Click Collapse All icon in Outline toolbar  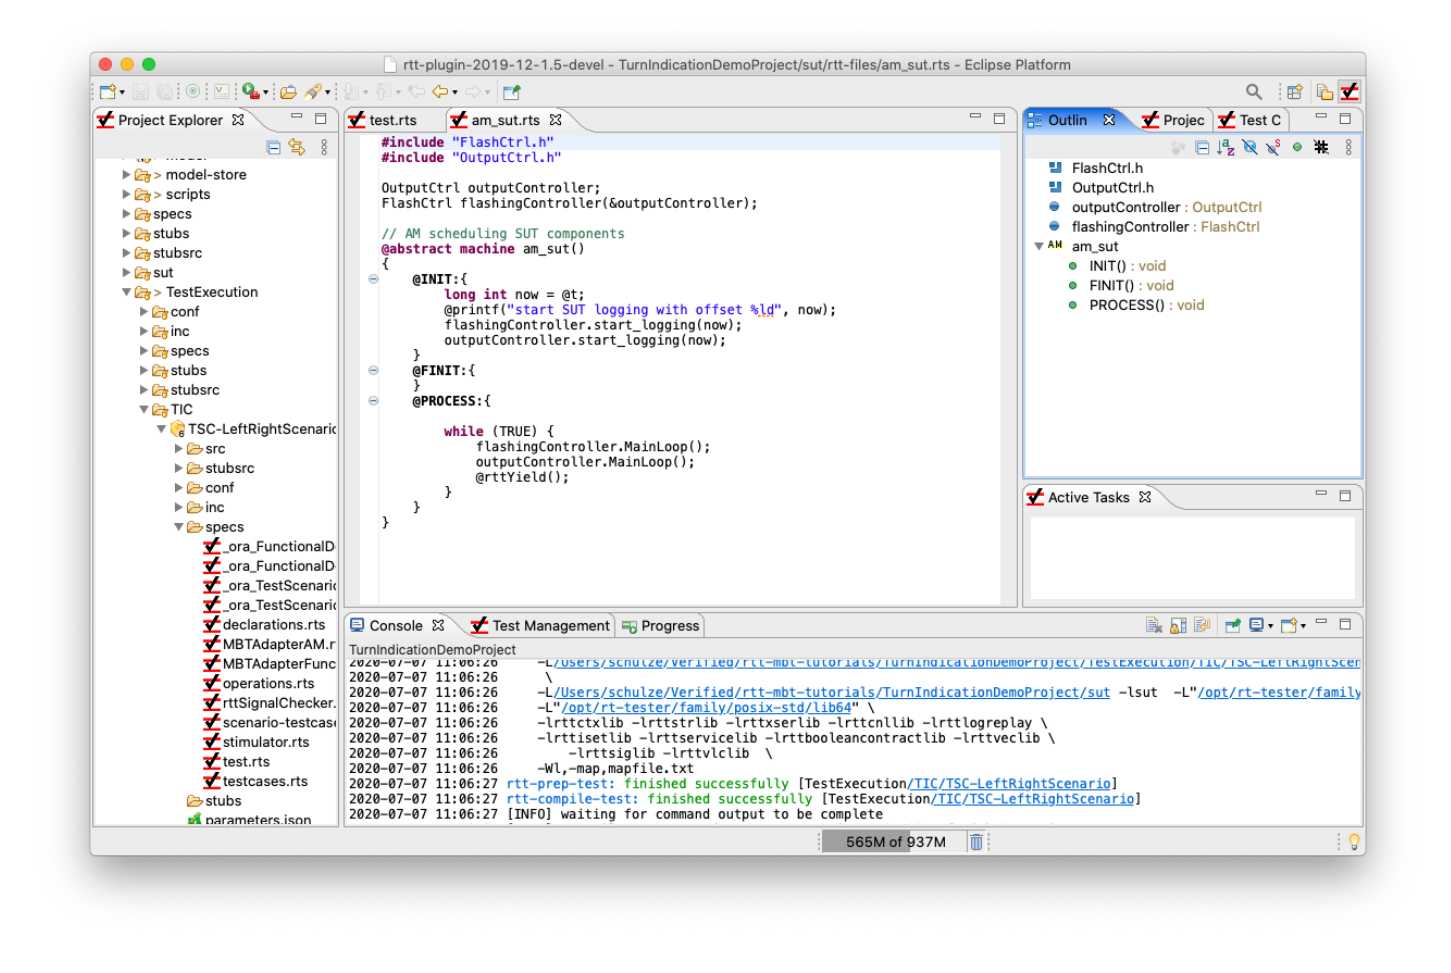click(1202, 147)
